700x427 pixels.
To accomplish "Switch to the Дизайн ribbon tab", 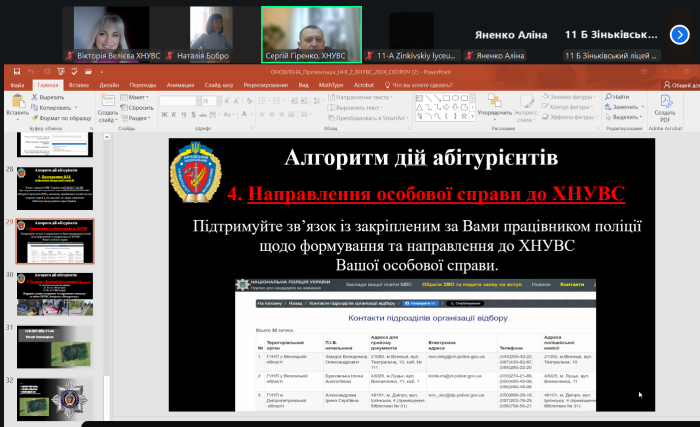I will [109, 85].
